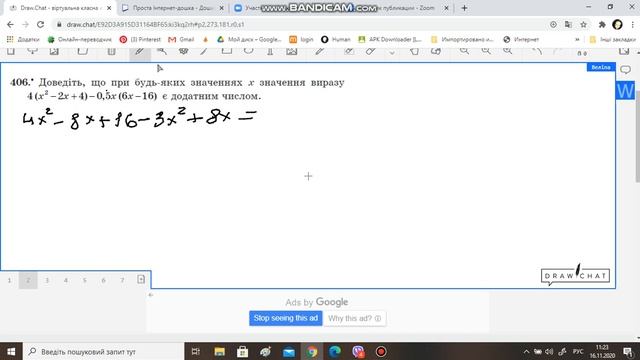Image resolution: width=640 pixels, height=360 pixels.
Task: Expand hidden bookmarks chevron
Action: click(x=577, y=39)
